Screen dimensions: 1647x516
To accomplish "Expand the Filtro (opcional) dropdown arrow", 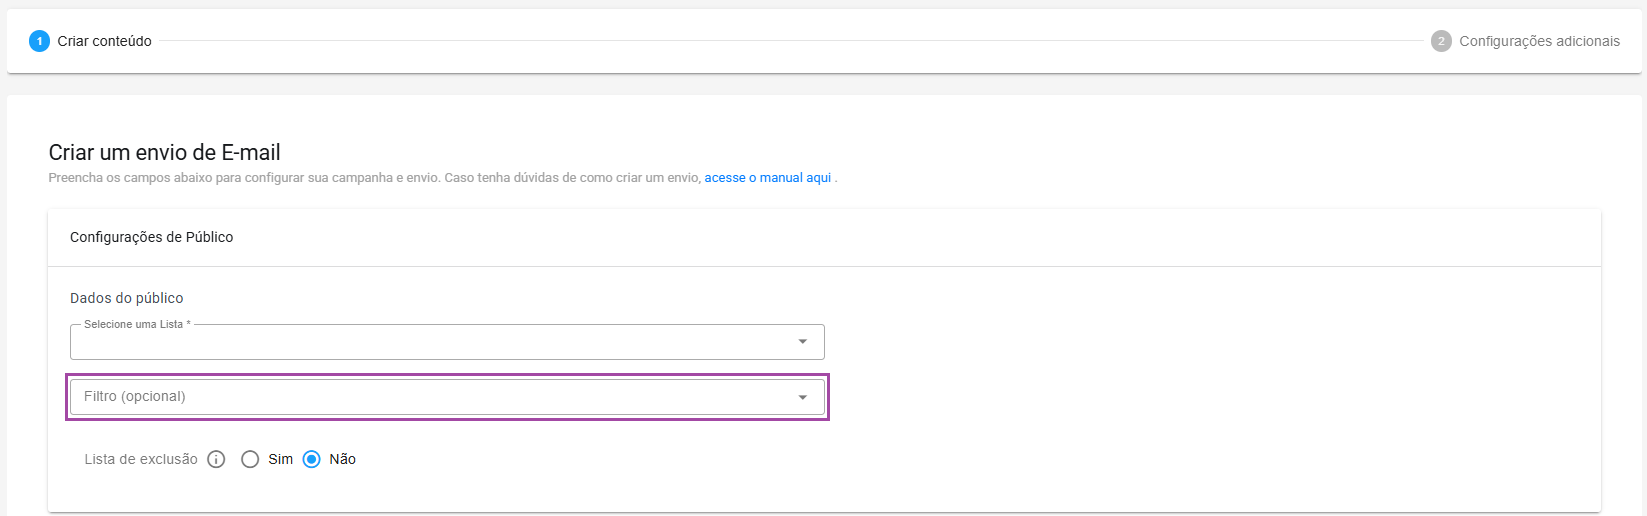I will [x=802, y=397].
